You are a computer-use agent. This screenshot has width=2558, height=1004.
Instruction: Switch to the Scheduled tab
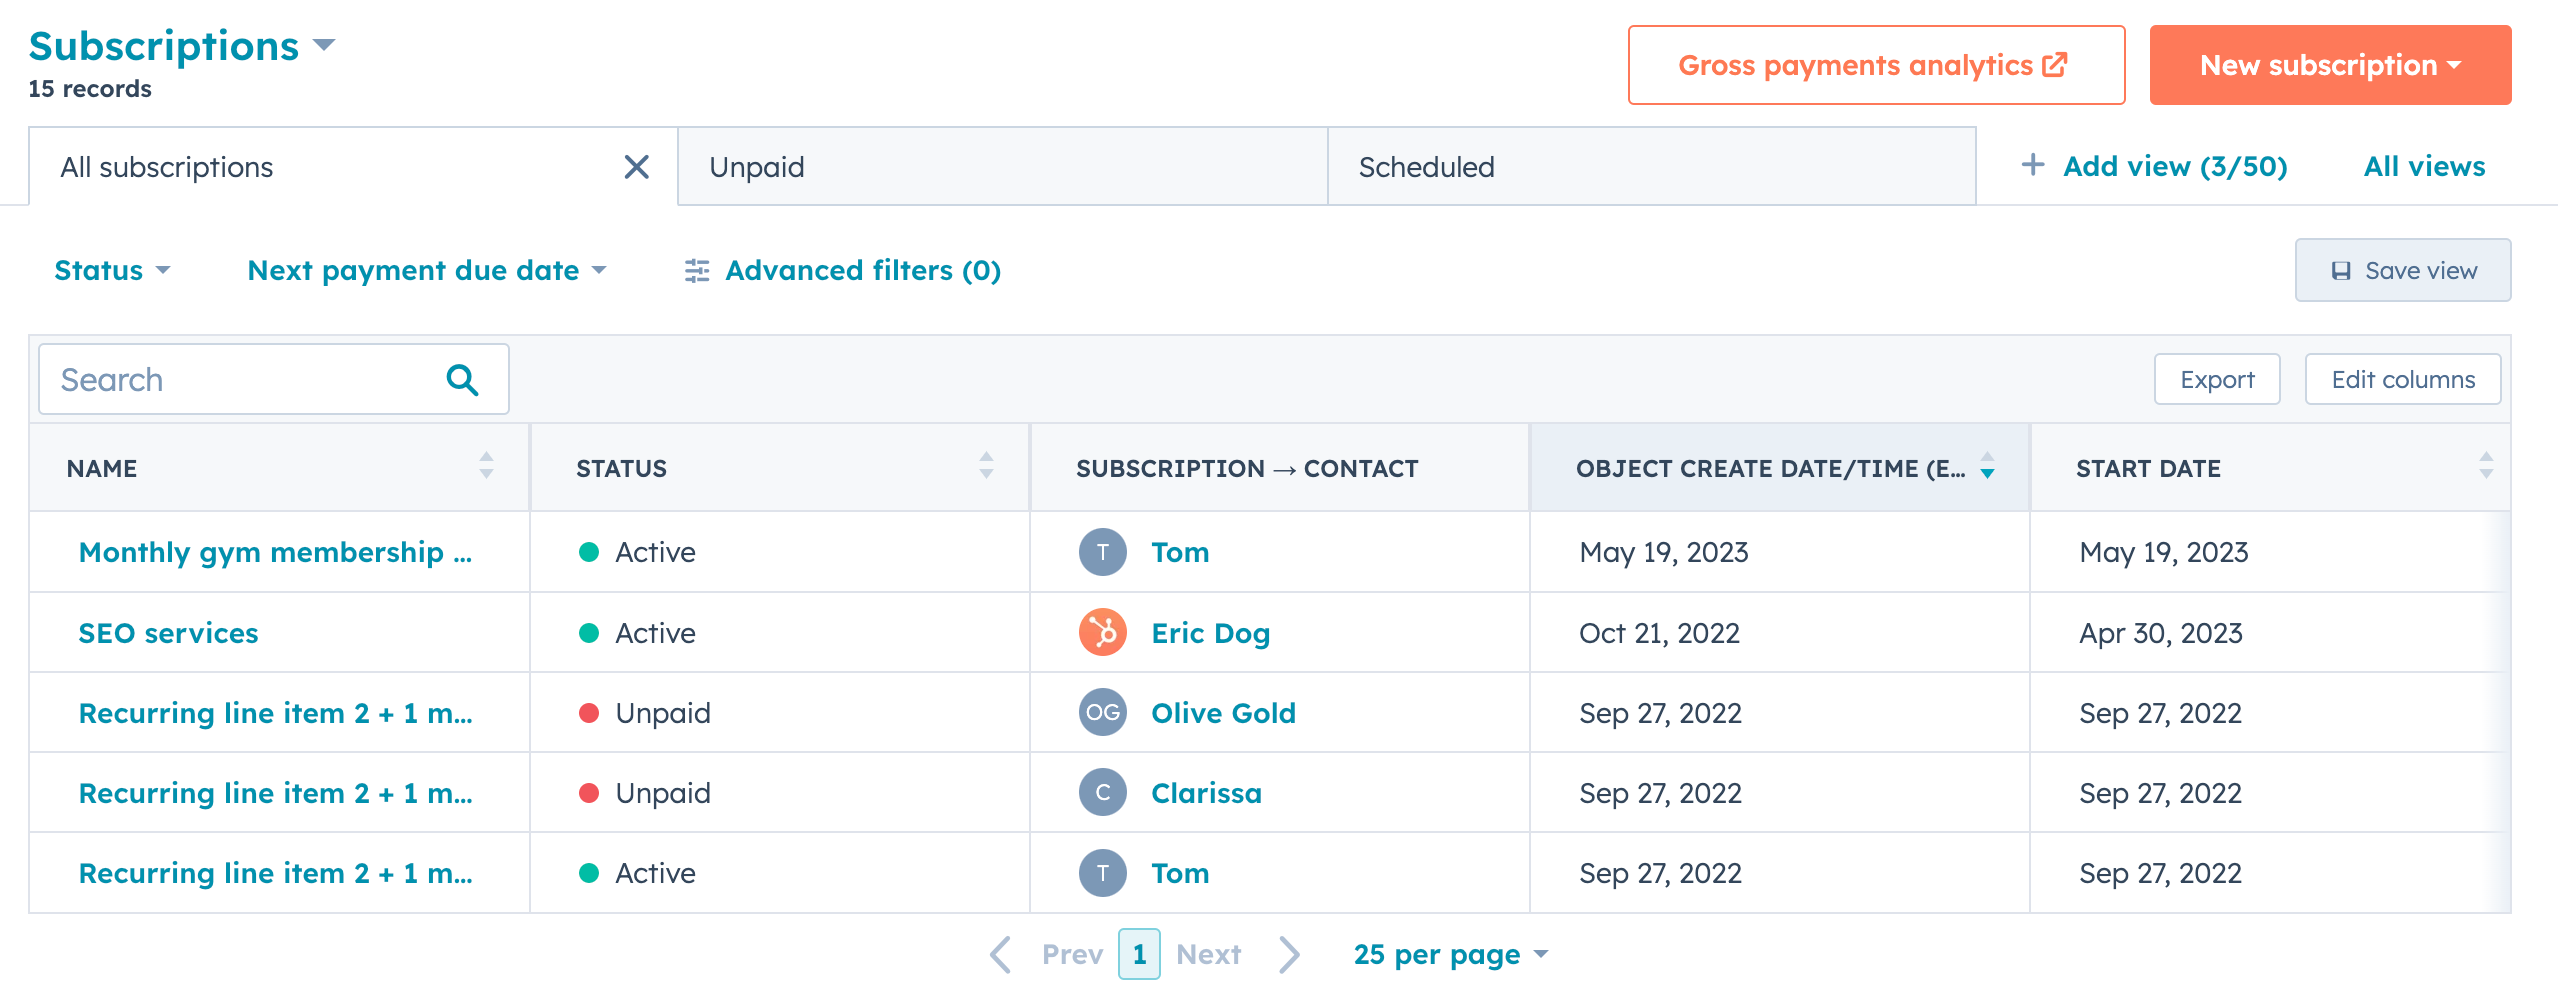pos(1427,166)
